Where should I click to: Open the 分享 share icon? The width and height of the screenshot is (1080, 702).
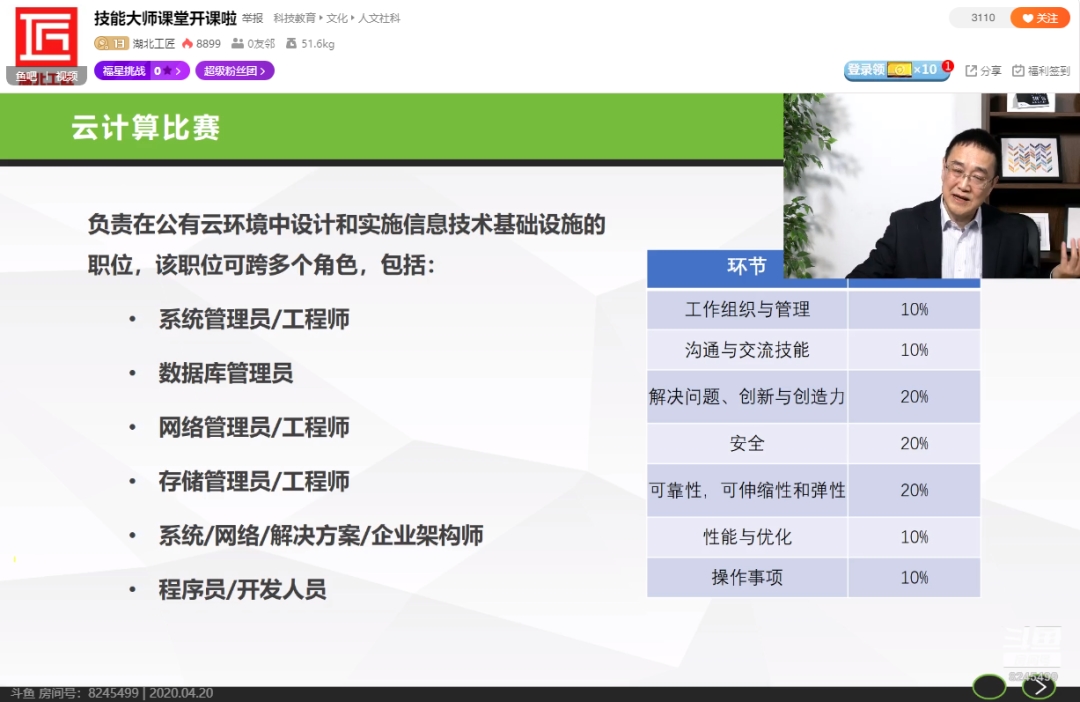pyautogui.click(x=983, y=71)
